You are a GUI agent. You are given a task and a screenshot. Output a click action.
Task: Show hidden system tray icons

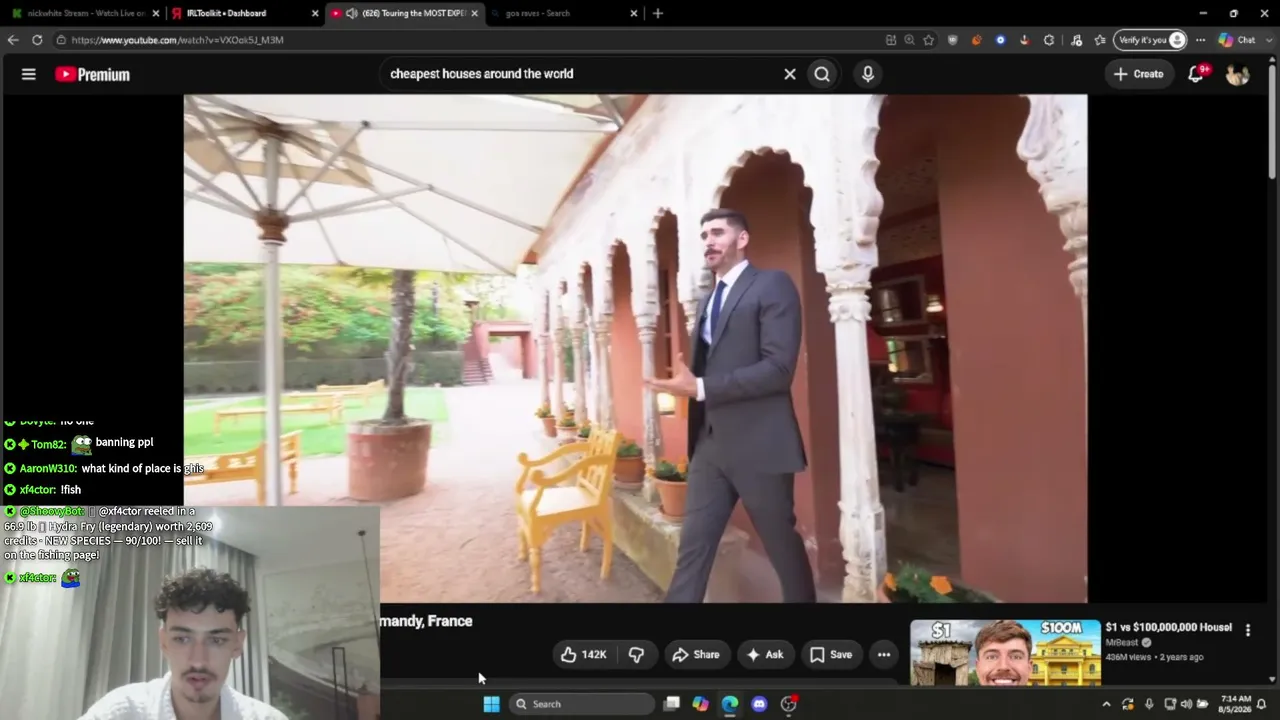click(x=1106, y=704)
